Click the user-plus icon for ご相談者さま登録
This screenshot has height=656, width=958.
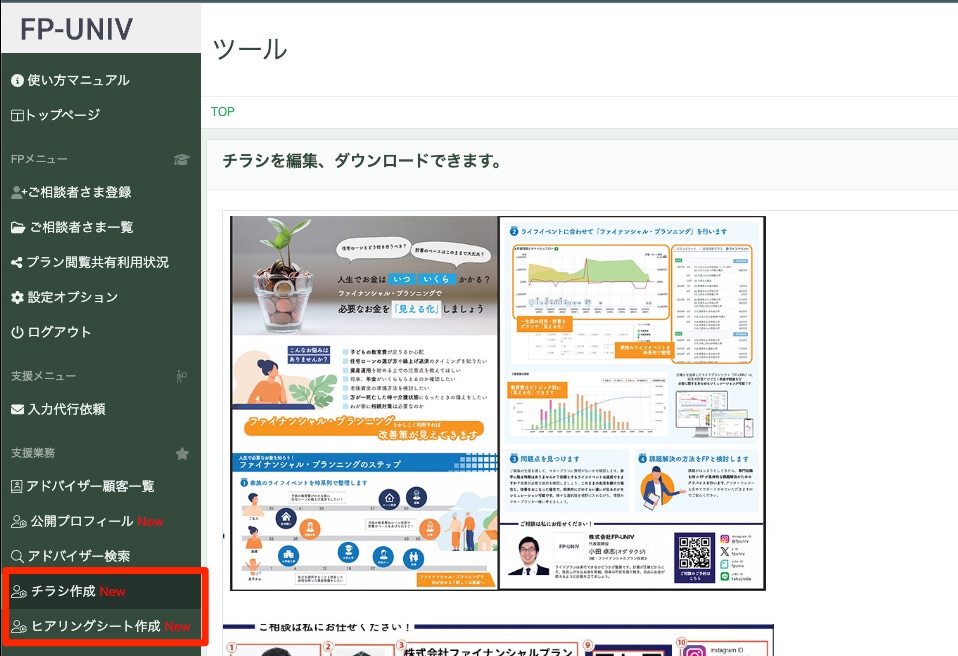click(x=18, y=192)
